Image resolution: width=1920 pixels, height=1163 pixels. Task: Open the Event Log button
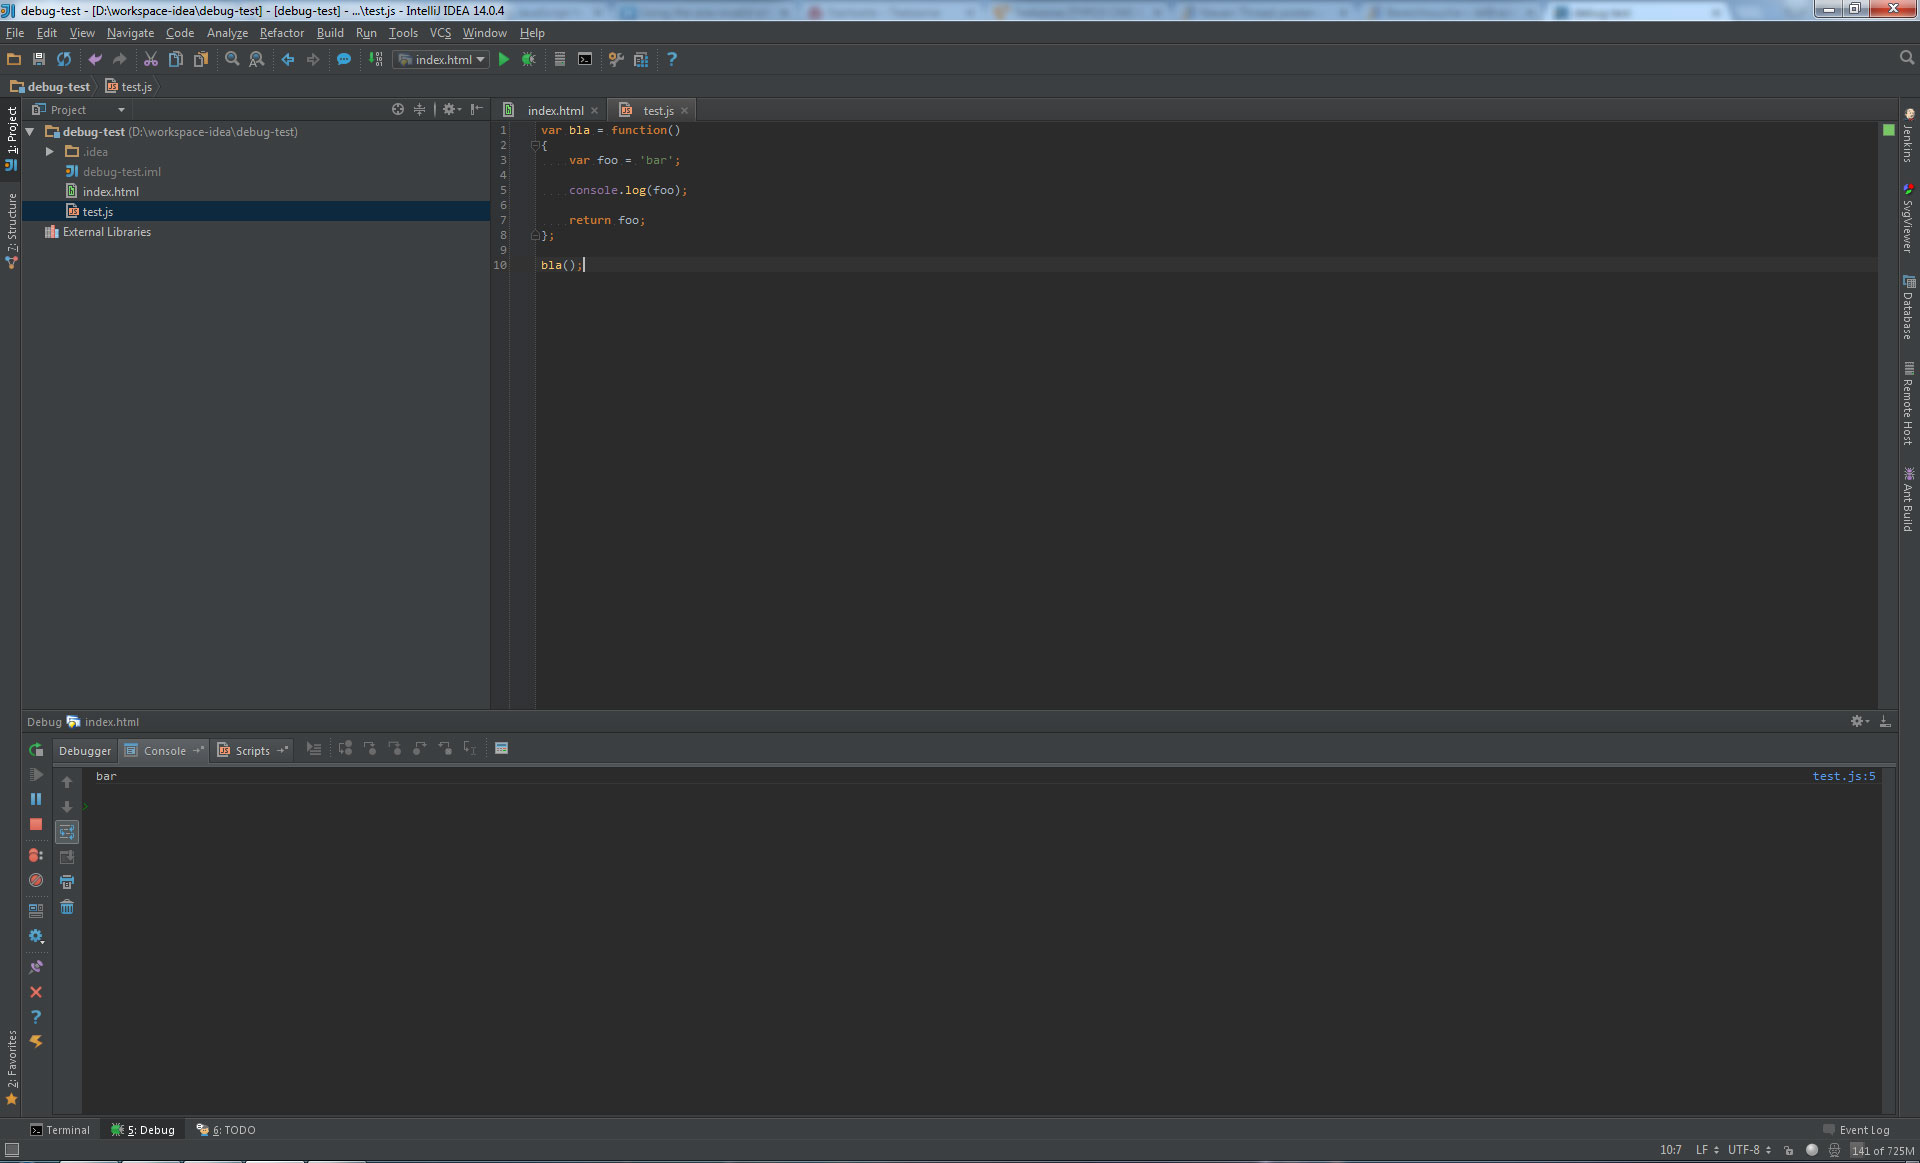(1856, 1130)
